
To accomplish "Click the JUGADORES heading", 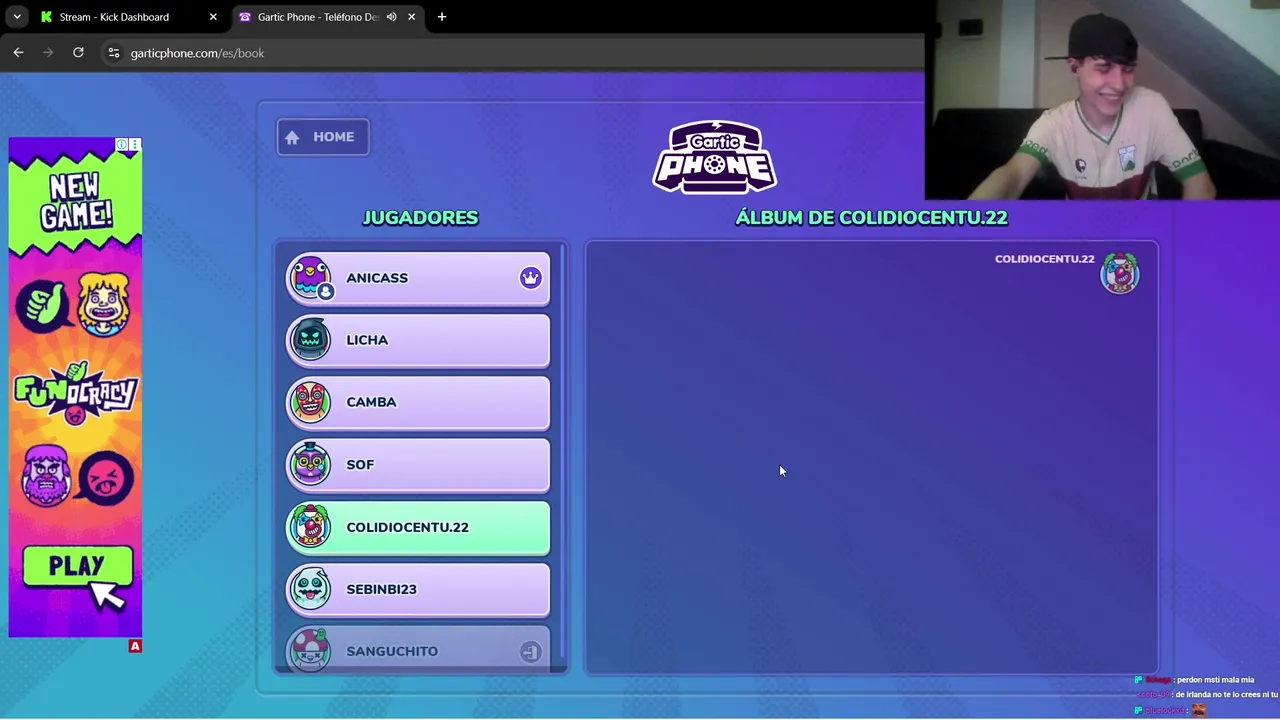I will pyautogui.click(x=420, y=217).
